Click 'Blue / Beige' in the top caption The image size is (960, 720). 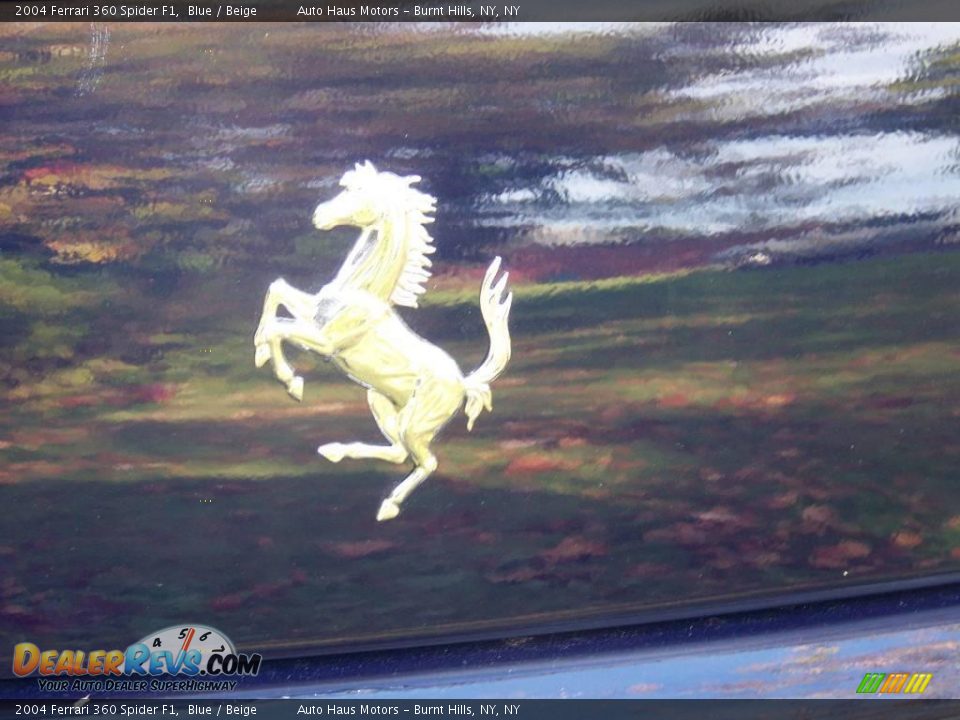pos(222,10)
